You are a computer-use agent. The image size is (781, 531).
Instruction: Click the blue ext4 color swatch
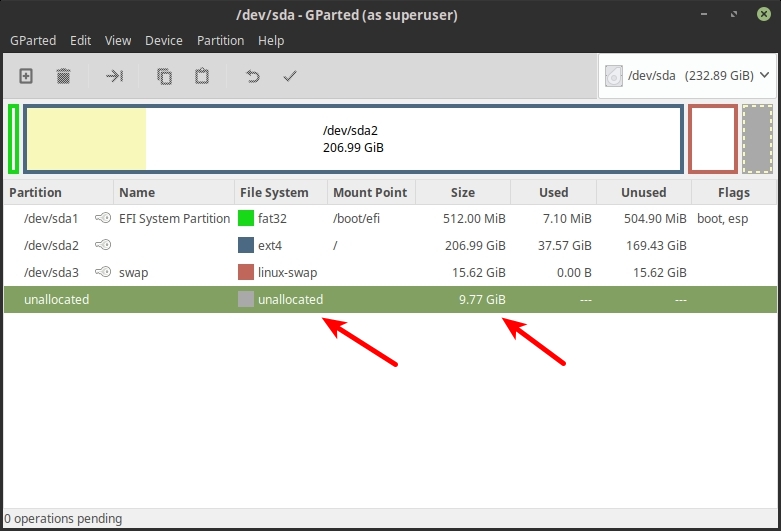coord(246,245)
